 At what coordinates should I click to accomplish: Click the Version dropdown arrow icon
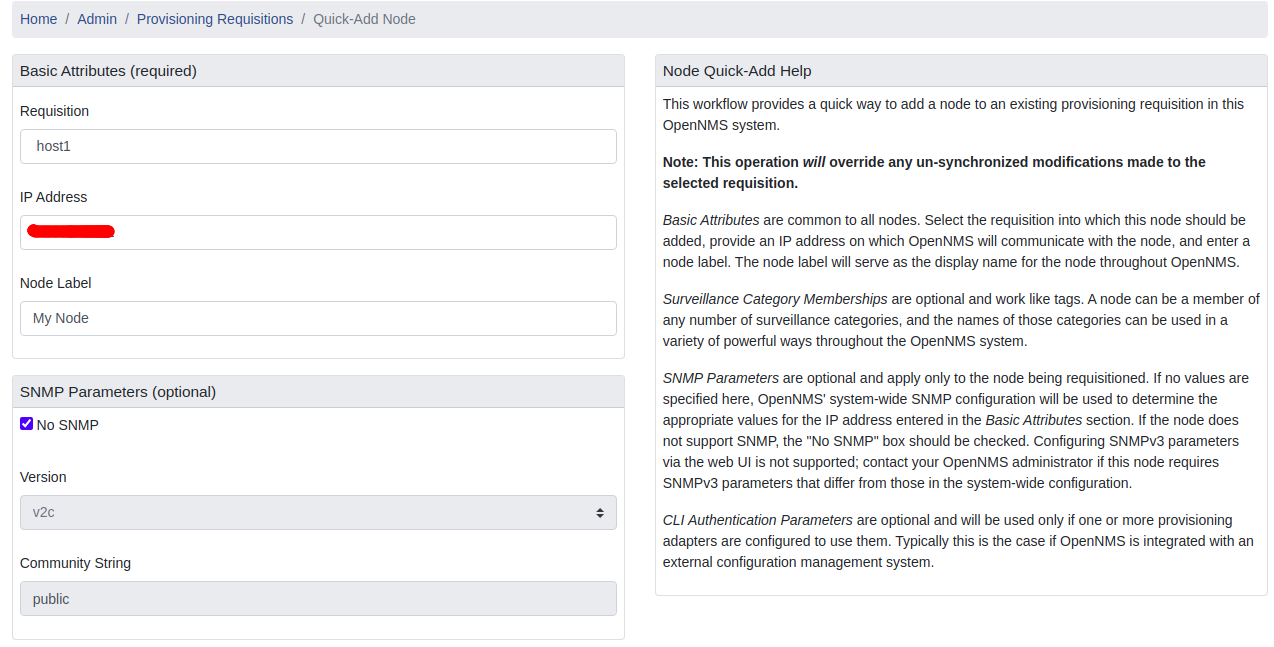click(x=600, y=513)
